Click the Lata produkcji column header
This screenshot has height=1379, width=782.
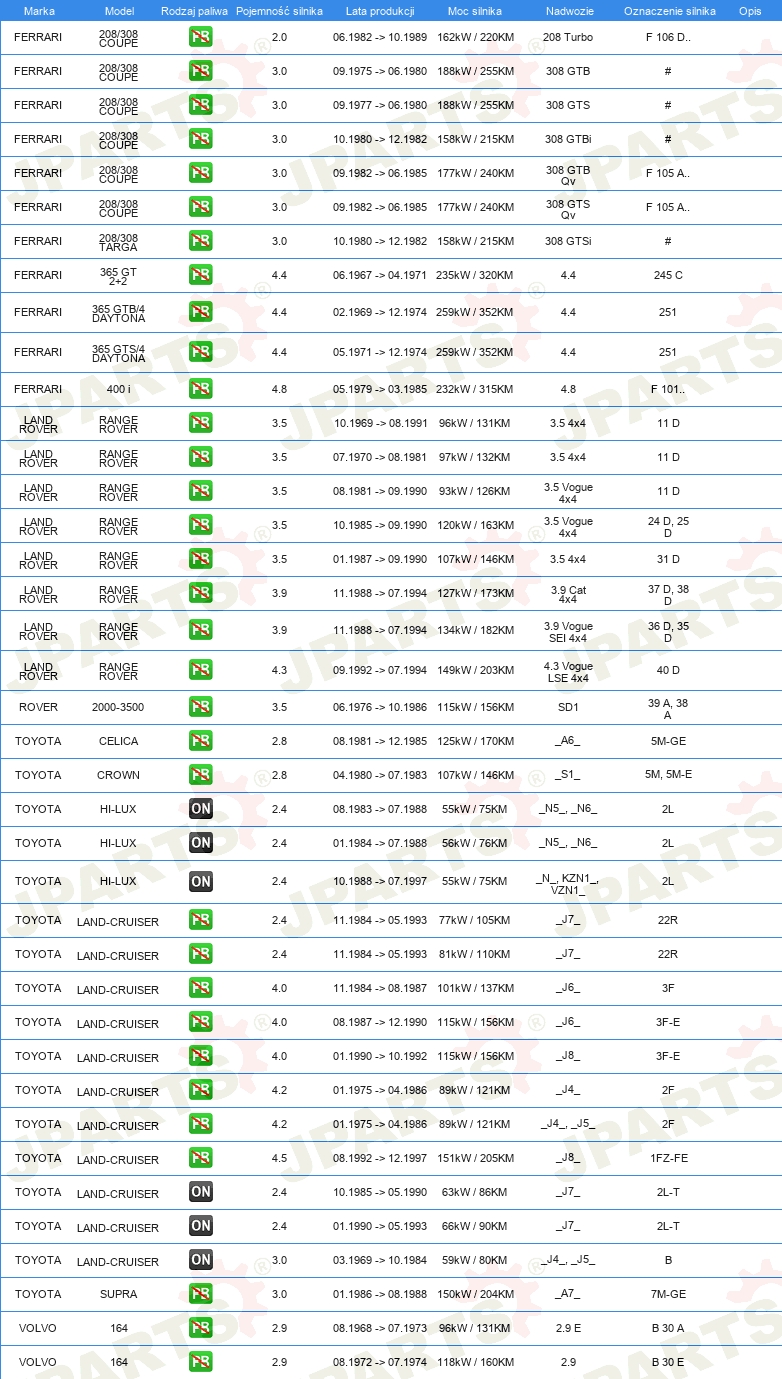[x=380, y=10]
